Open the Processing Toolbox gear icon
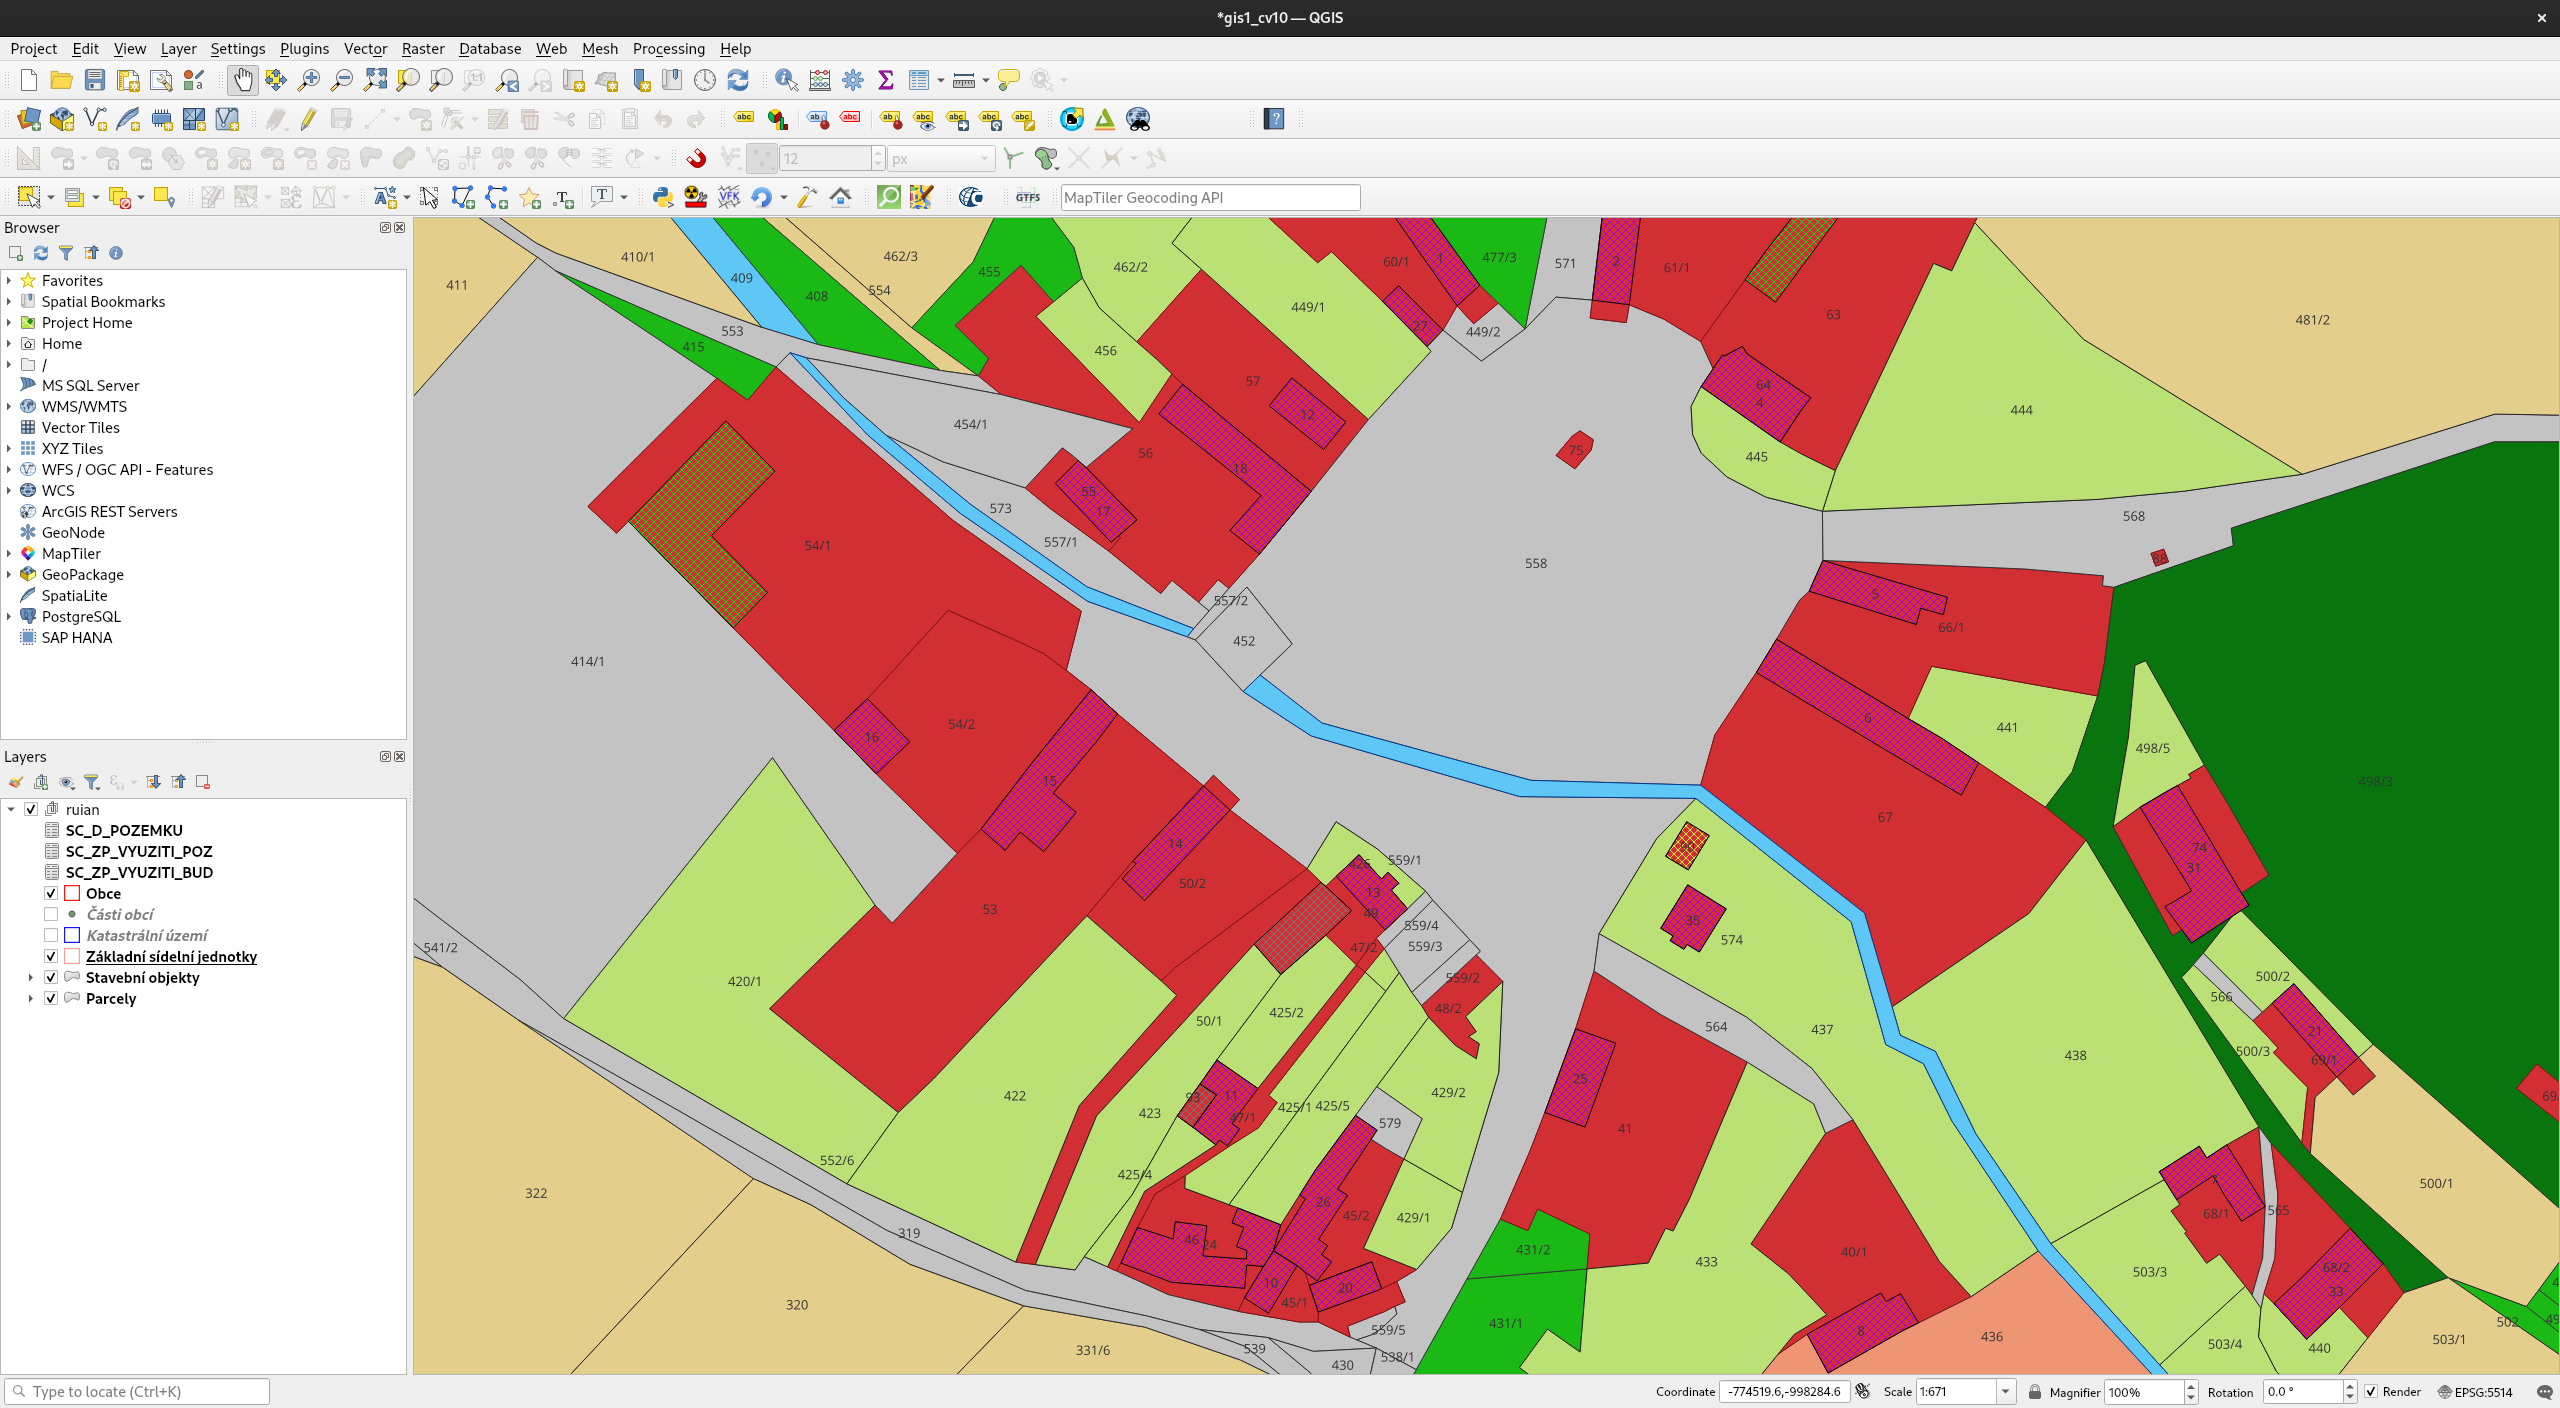2560x1408 pixels. tap(853, 80)
